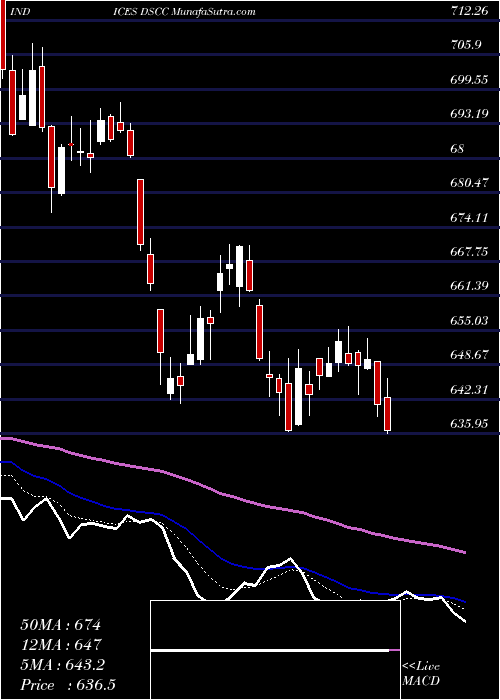The width and height of the screenshot is (500, 700).
Task: Click the last red candlestick near 635.95
Action: (x=388, y=414)
